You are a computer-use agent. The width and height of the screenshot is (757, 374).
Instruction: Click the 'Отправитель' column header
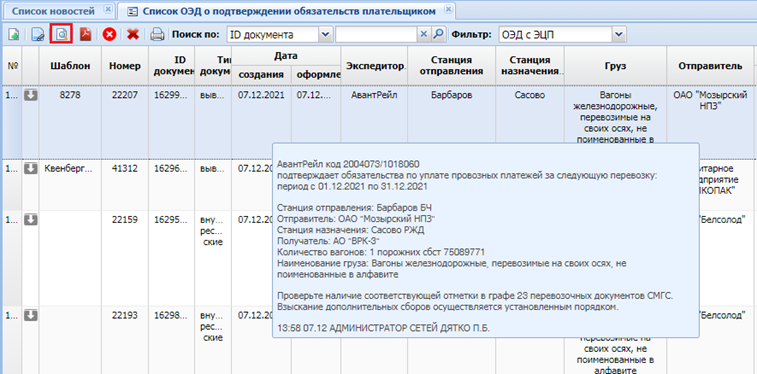pyautogui.click(x=710, y=66)
